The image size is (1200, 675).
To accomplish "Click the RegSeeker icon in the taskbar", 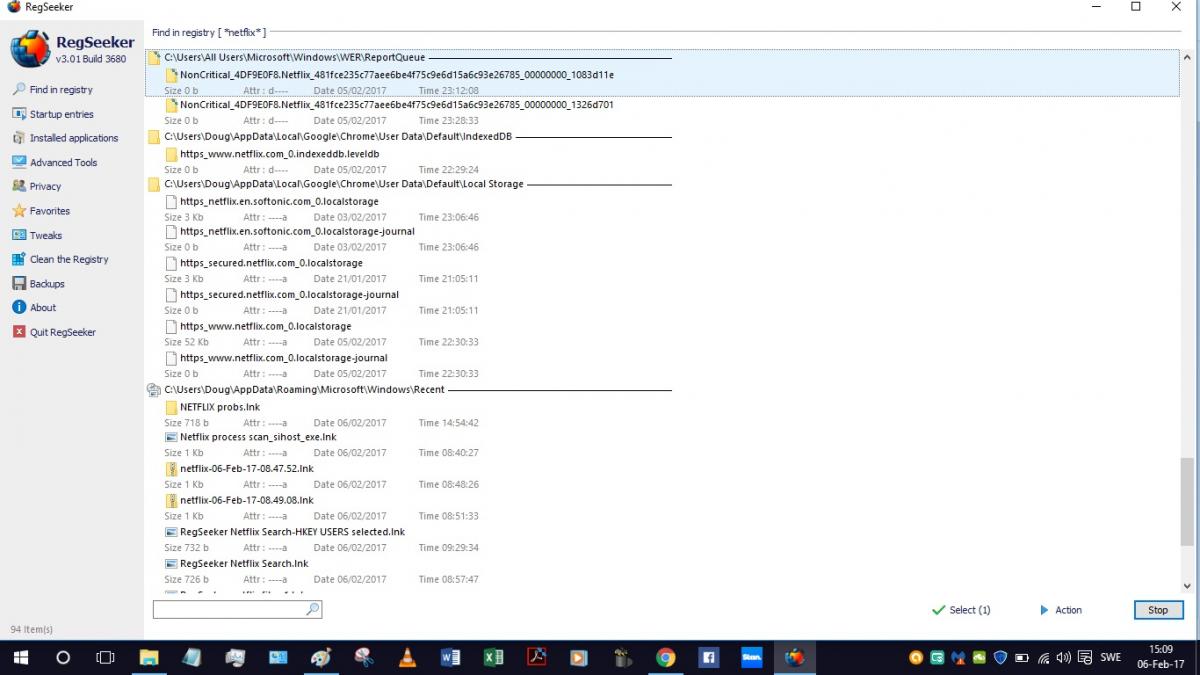I will point(795,657).
